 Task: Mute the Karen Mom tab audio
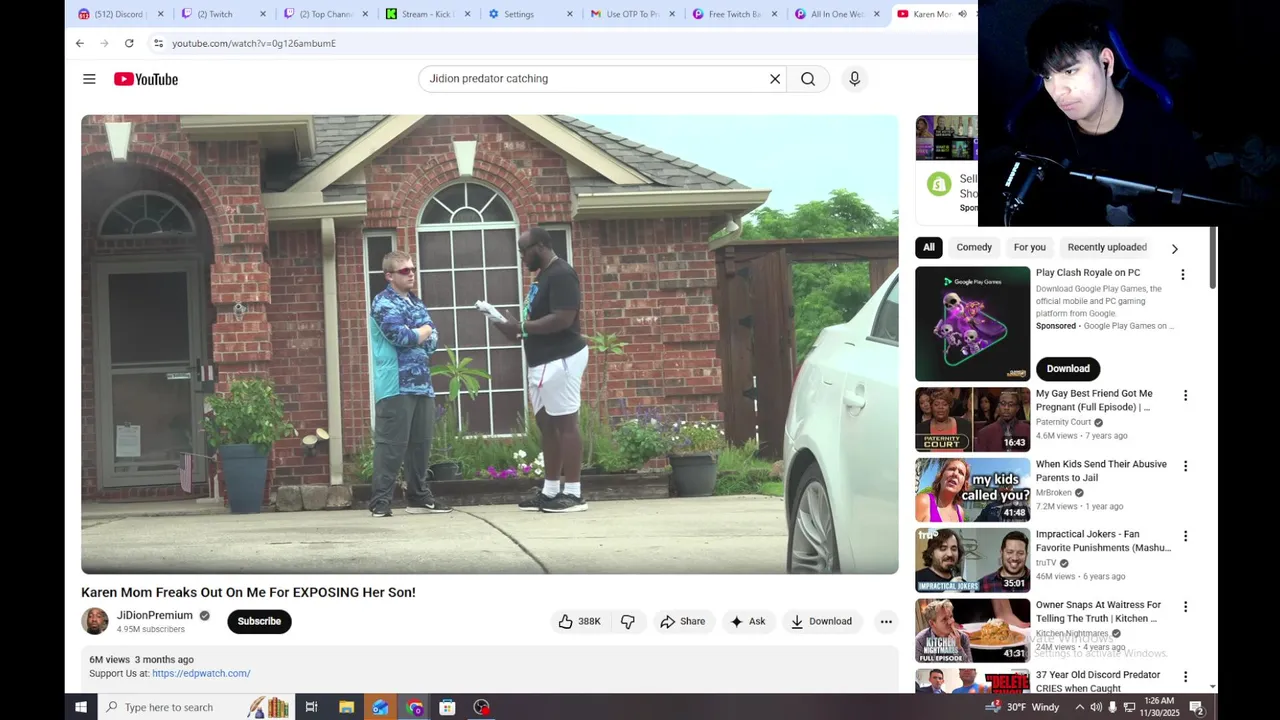click(962, 14)
